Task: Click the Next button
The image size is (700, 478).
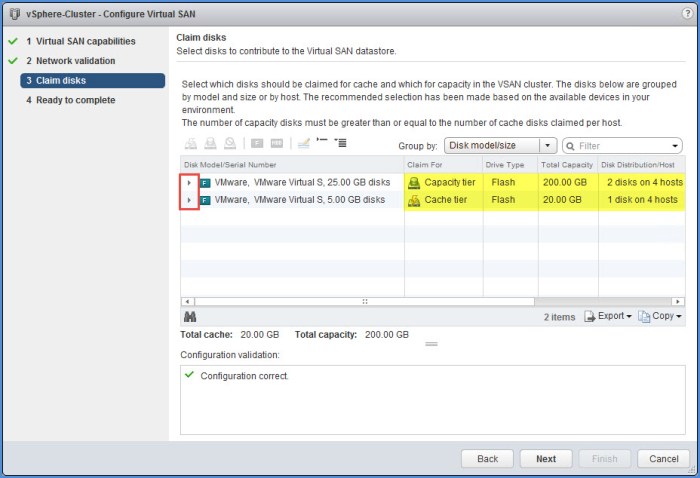Action: (546, 459)
